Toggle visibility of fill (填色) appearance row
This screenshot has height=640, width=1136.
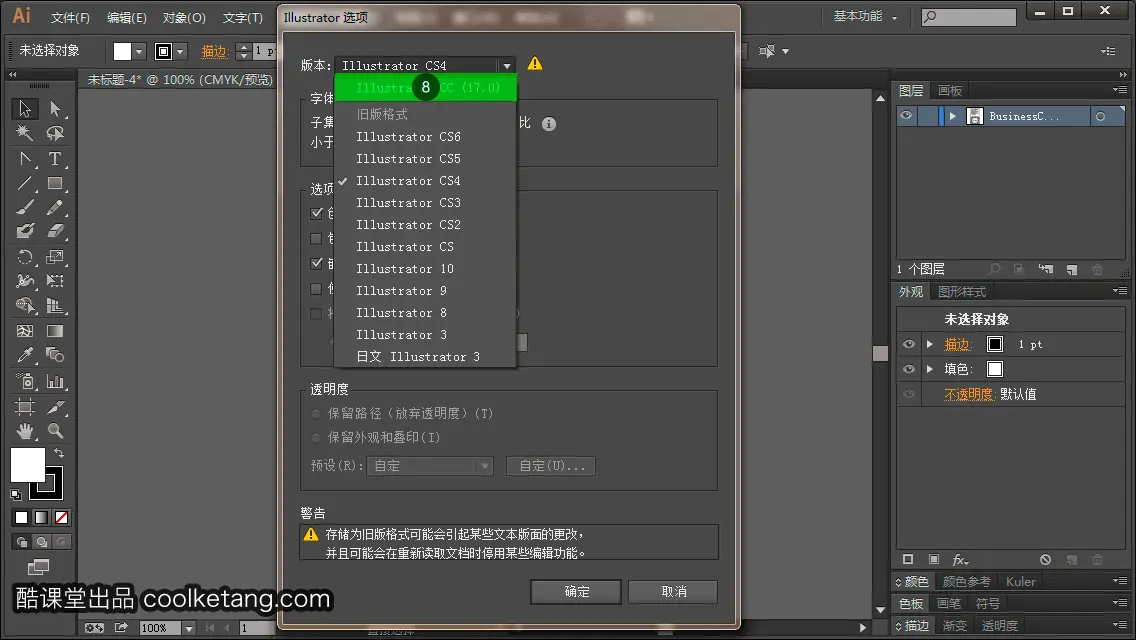click(909, 369)
